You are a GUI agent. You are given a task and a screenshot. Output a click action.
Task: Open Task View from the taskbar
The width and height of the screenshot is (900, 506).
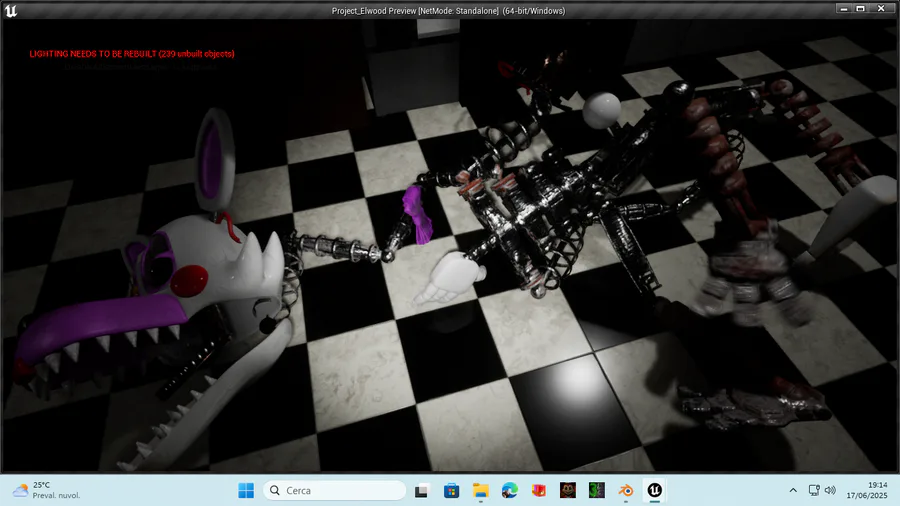coord(422,491)
